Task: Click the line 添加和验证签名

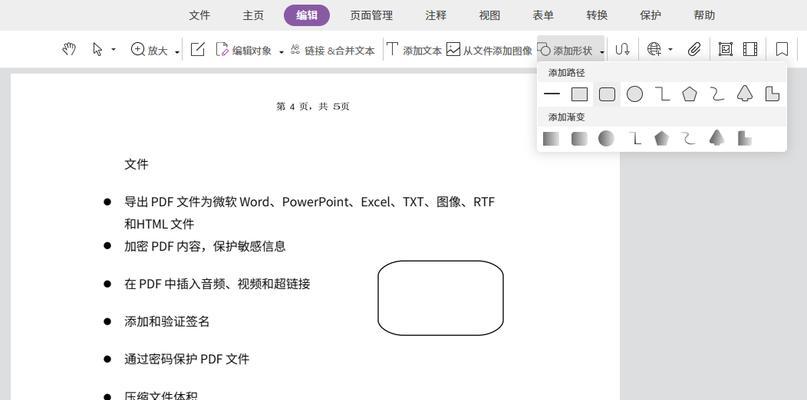Action: (167, 322)
